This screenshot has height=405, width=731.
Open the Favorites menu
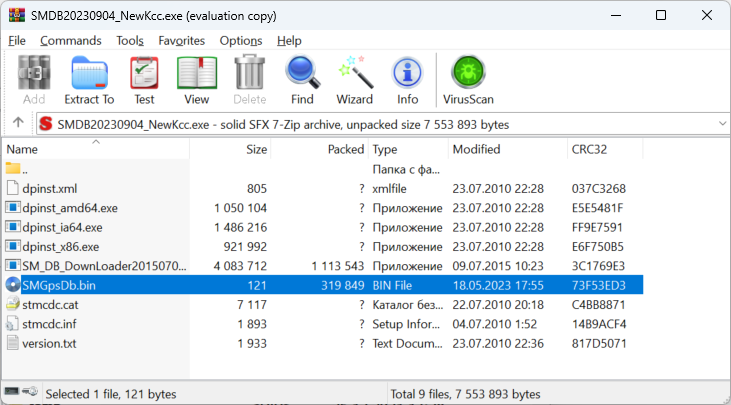click(181, 40)
